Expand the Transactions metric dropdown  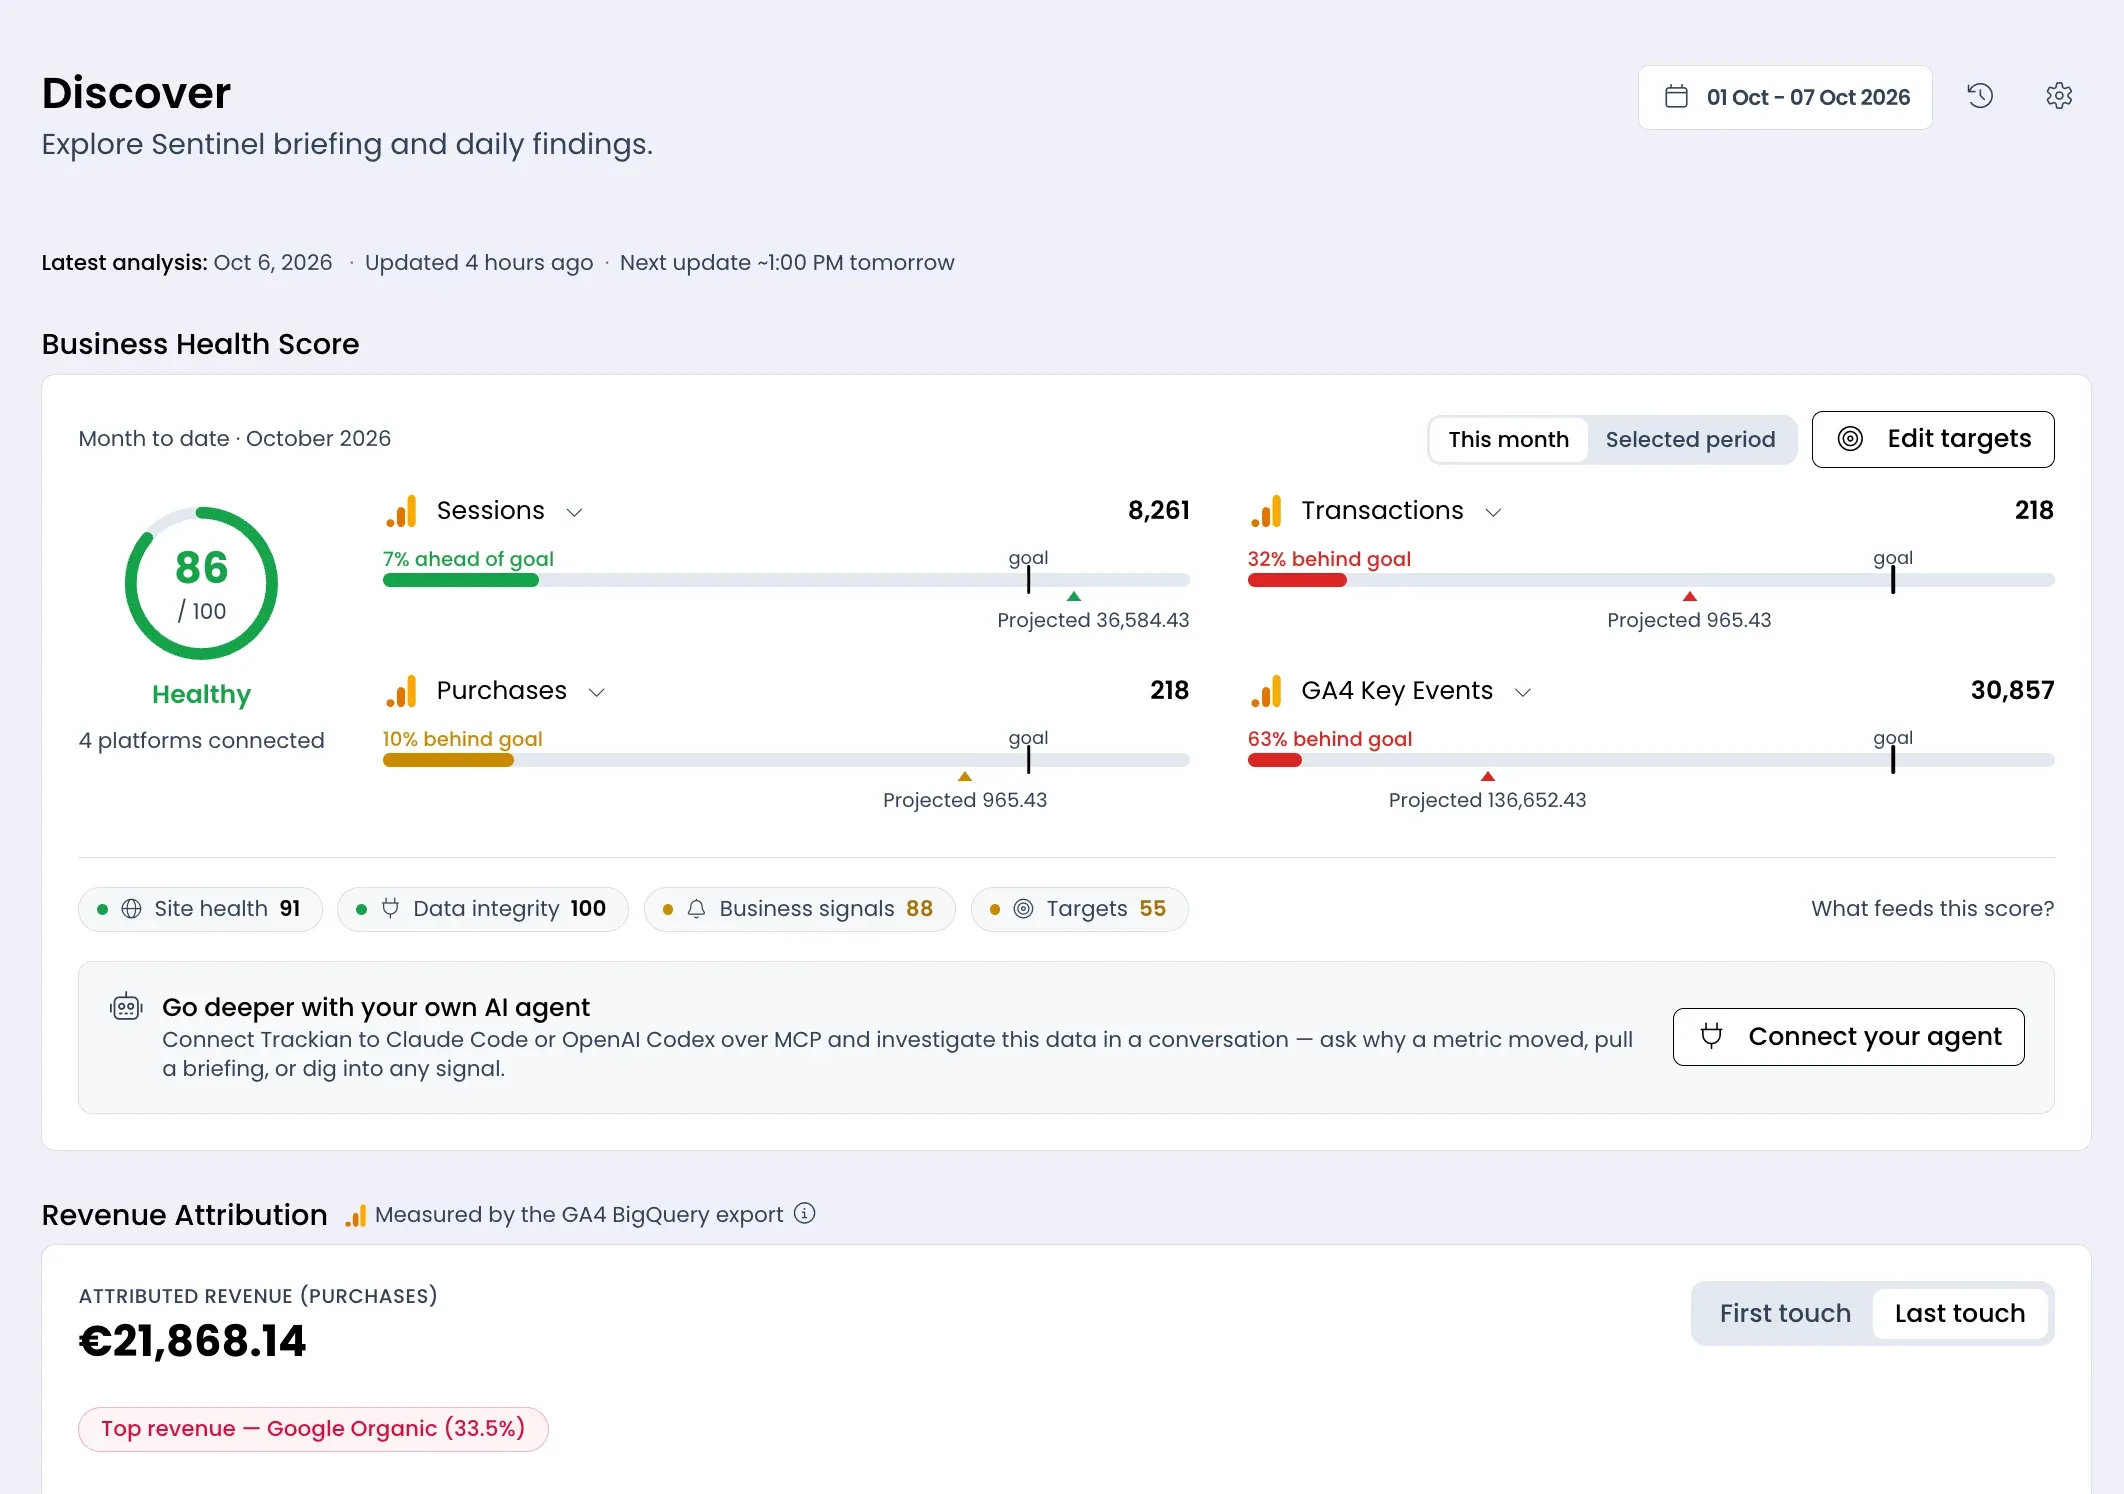1493,512
